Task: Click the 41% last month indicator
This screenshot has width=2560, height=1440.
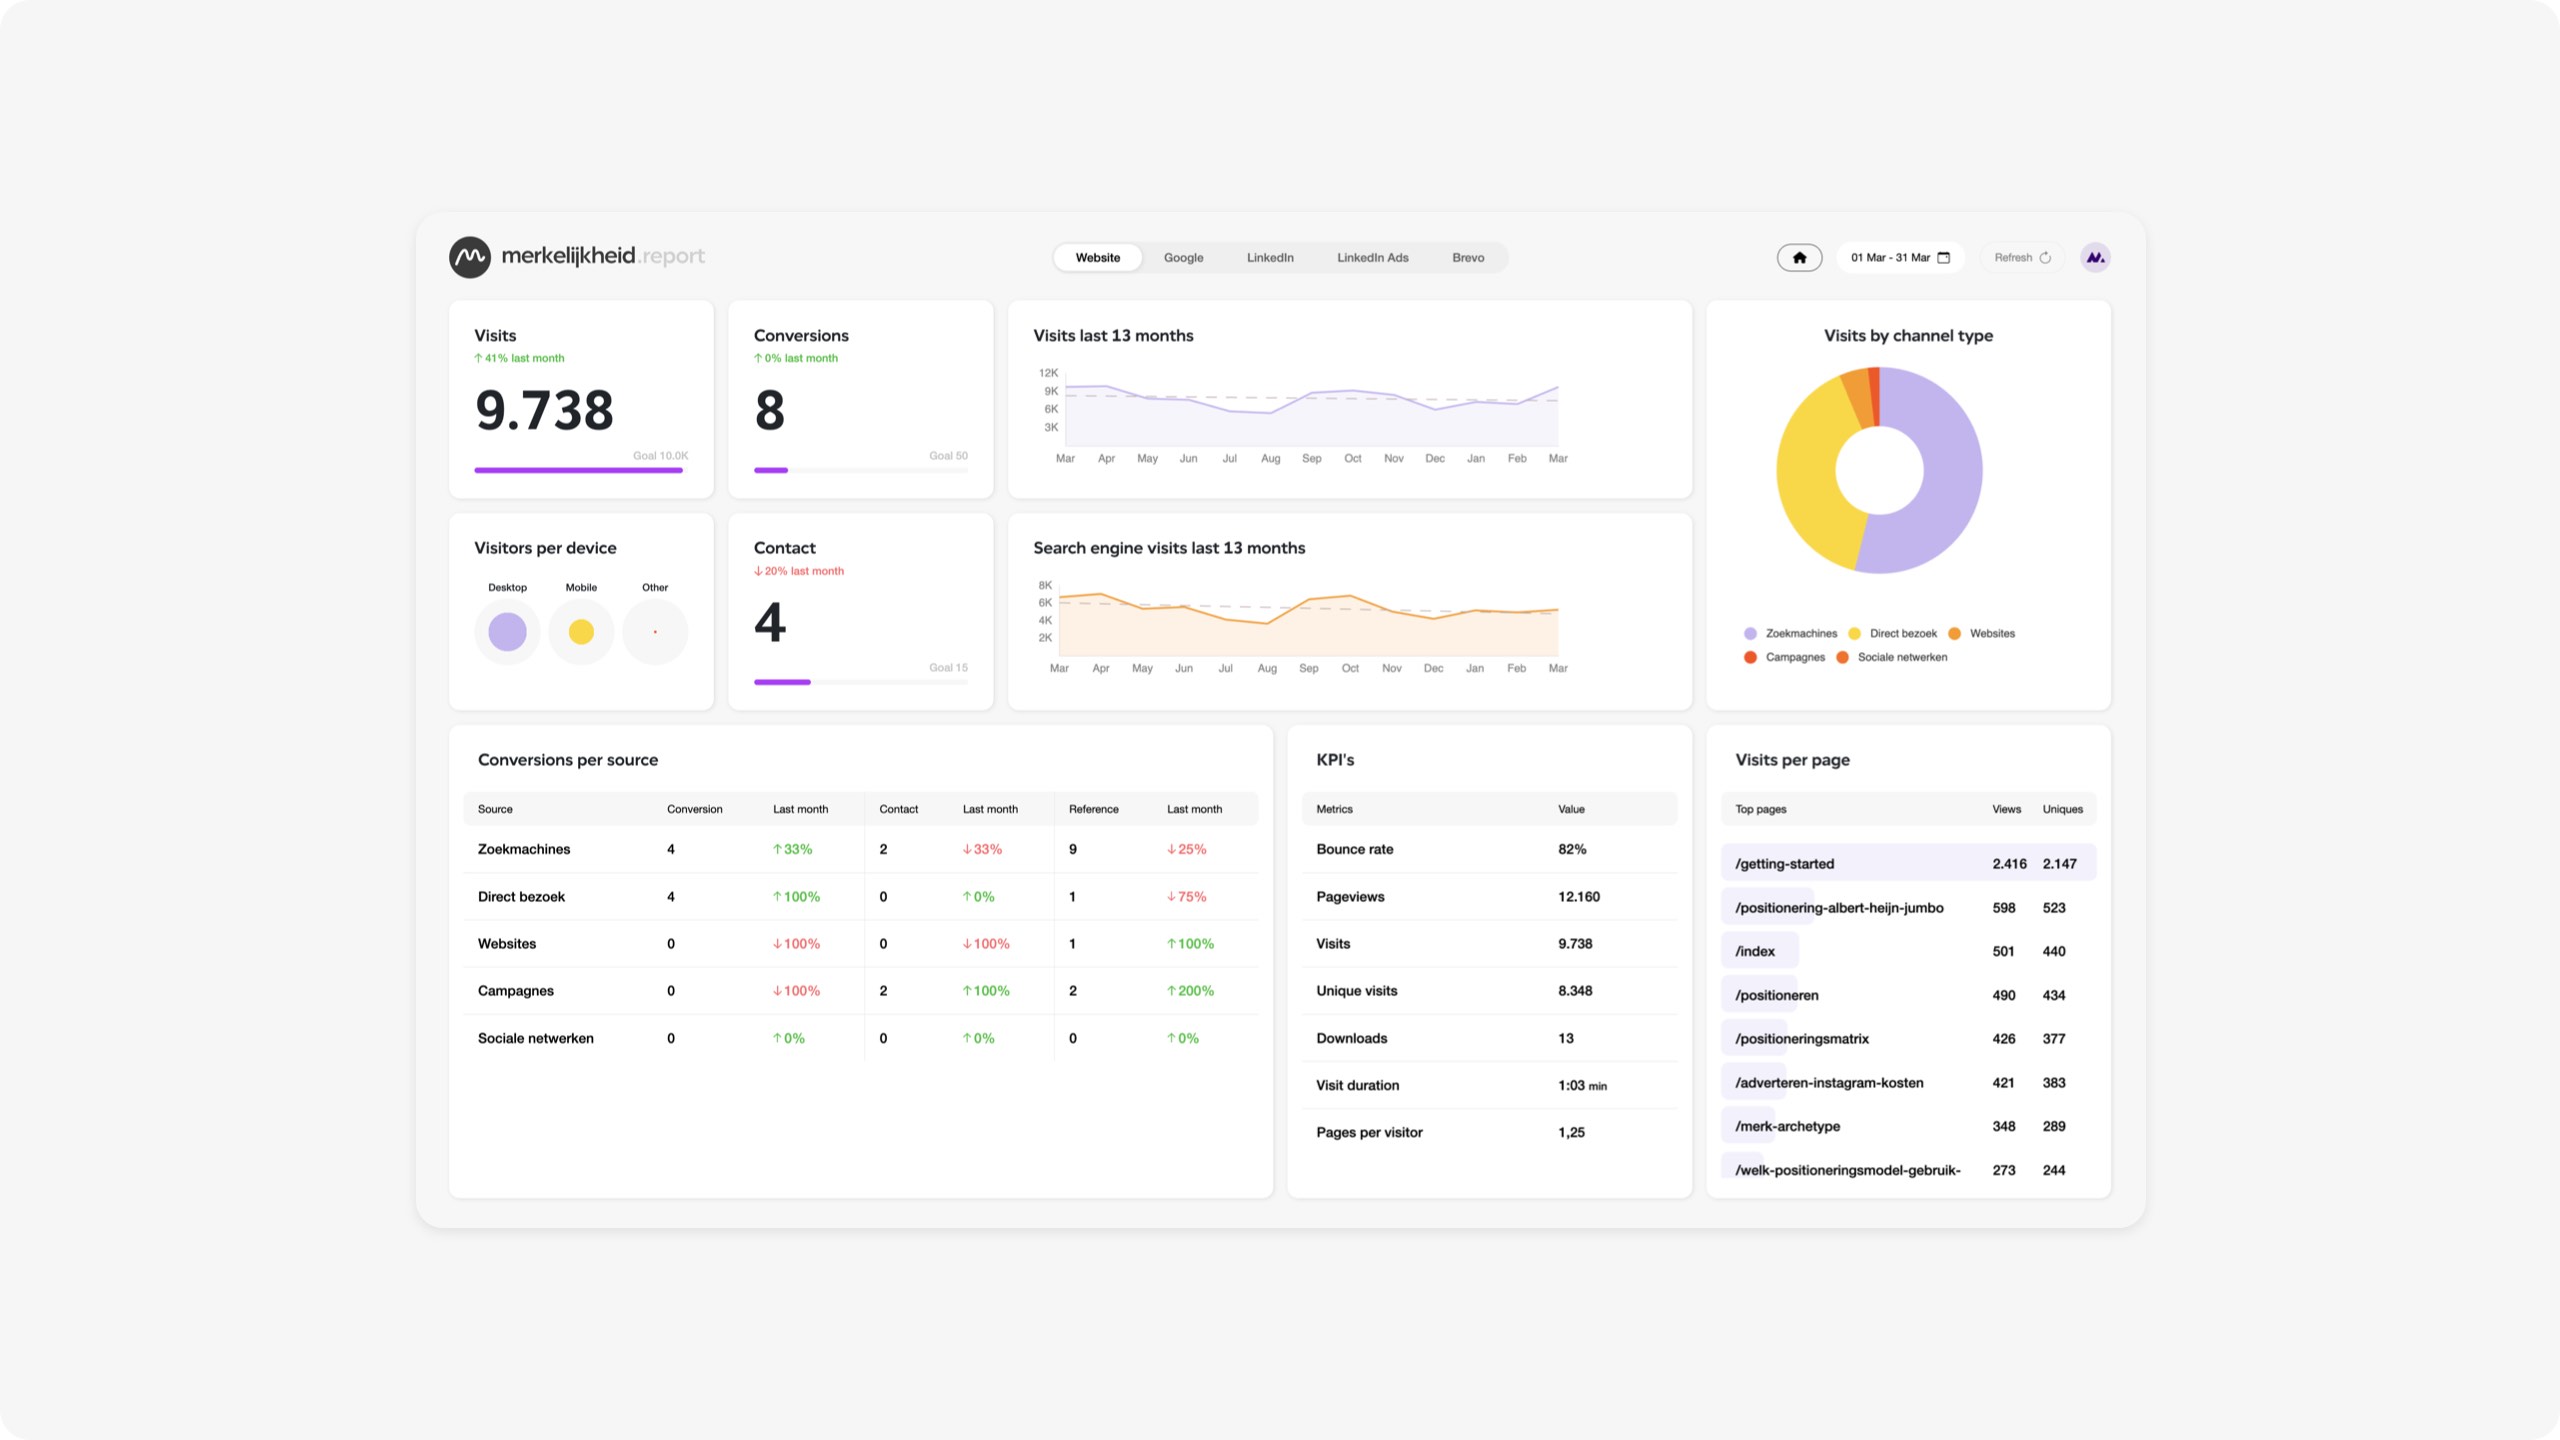Action: (519, 358)
